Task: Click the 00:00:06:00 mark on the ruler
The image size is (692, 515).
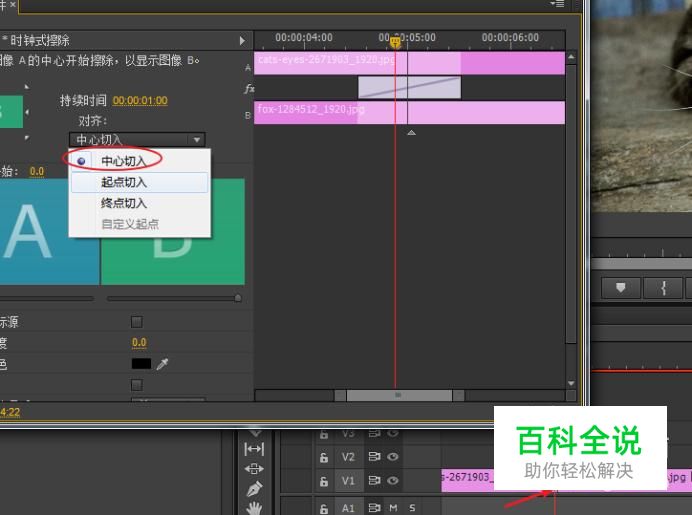Action: point(510,38)
